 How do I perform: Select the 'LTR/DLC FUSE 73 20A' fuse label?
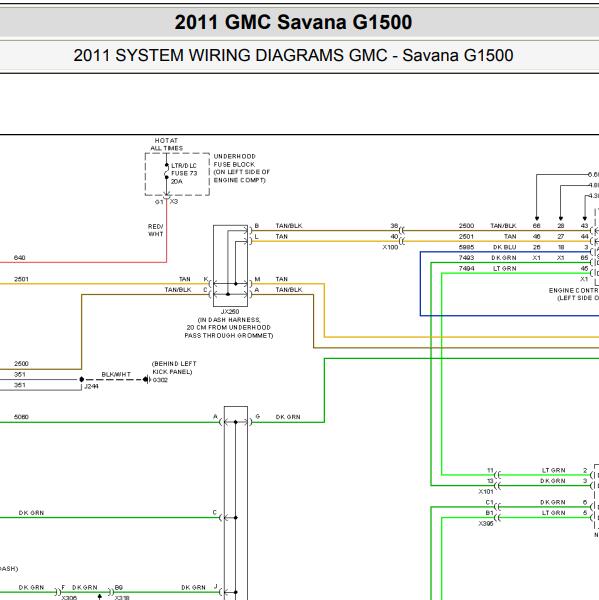(184, 173)
